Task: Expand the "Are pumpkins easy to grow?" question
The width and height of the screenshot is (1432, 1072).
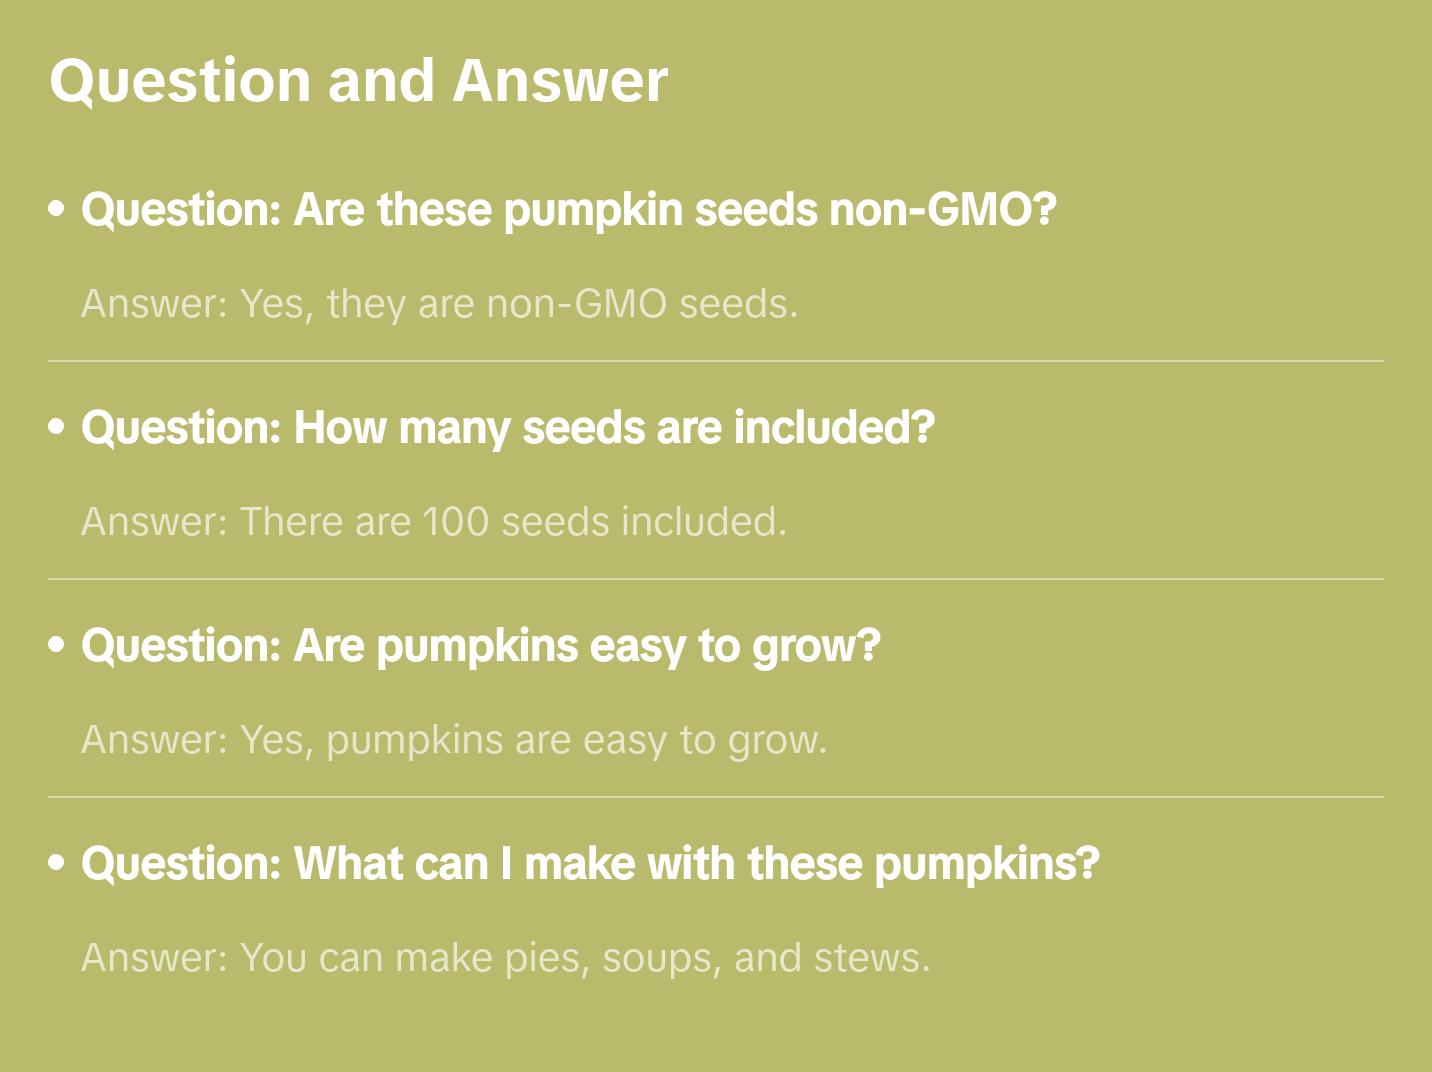Action: click(x=480, y=646)
